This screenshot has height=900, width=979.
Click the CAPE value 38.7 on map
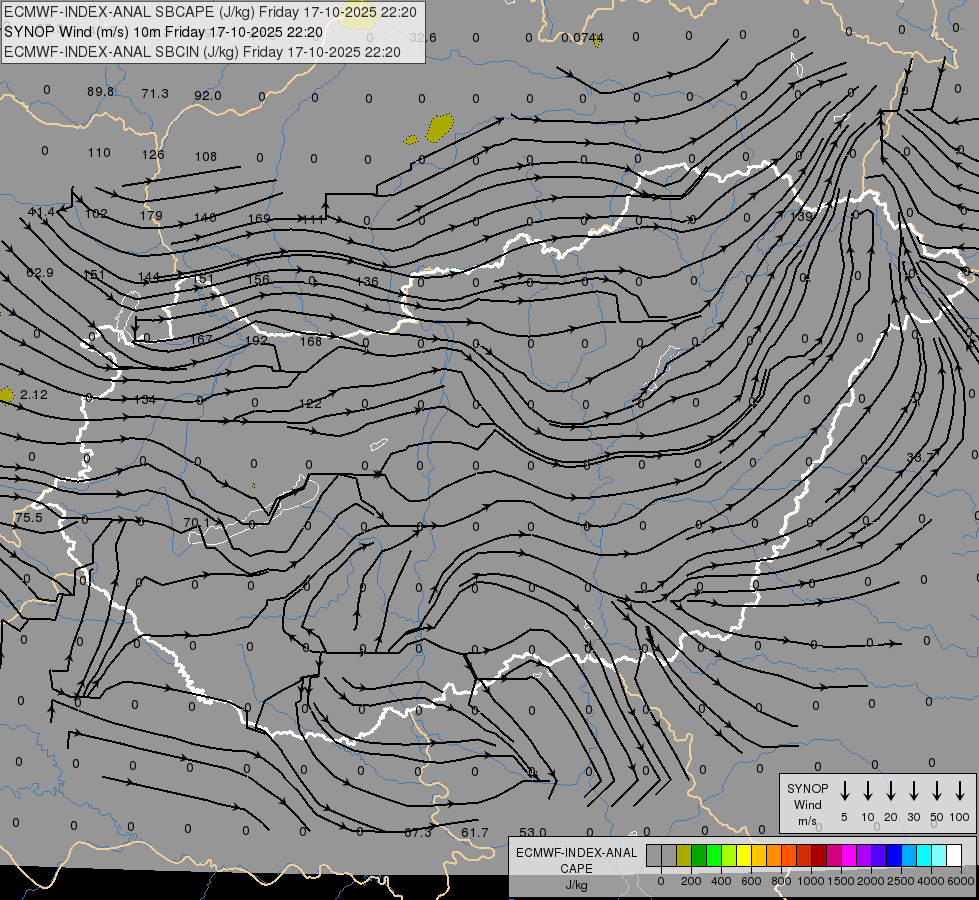pos(920,458)
